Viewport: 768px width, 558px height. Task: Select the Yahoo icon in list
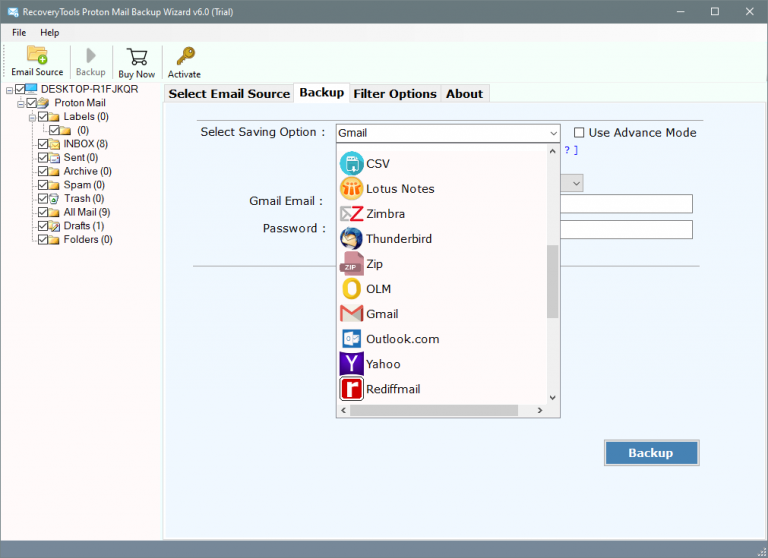[x=351, y=364]
